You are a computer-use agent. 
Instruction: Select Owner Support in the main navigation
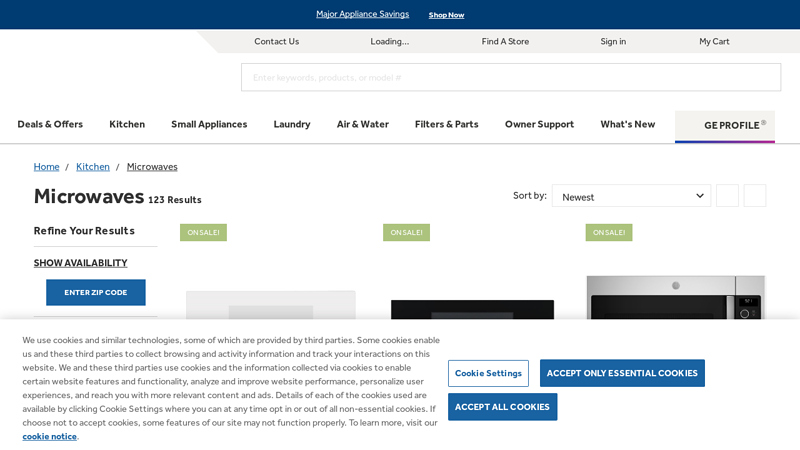pos(539,125)
